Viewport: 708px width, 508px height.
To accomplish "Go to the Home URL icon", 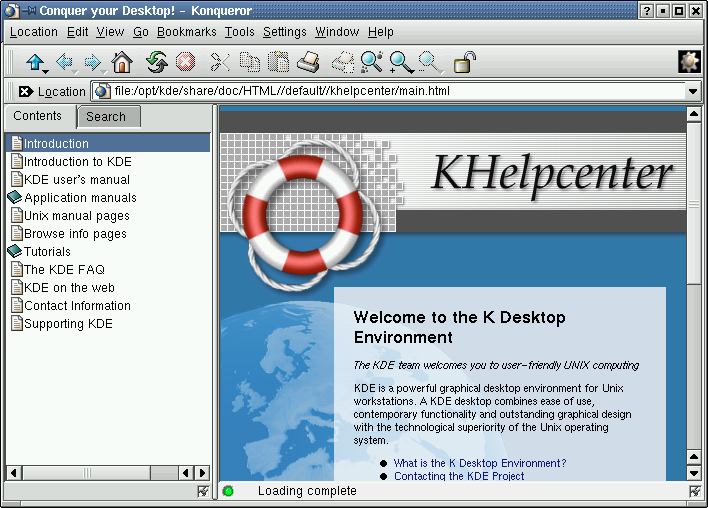I will 121,63.
